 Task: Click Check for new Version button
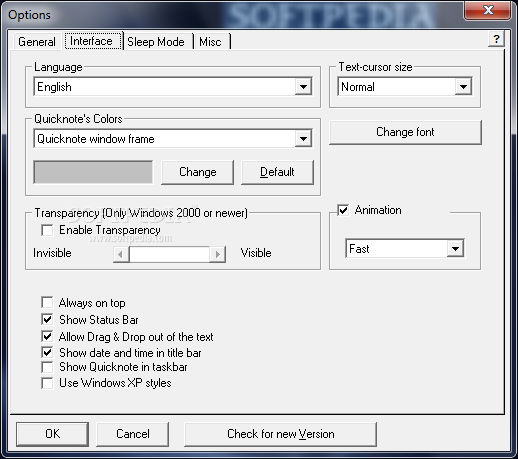coord(281,434)
